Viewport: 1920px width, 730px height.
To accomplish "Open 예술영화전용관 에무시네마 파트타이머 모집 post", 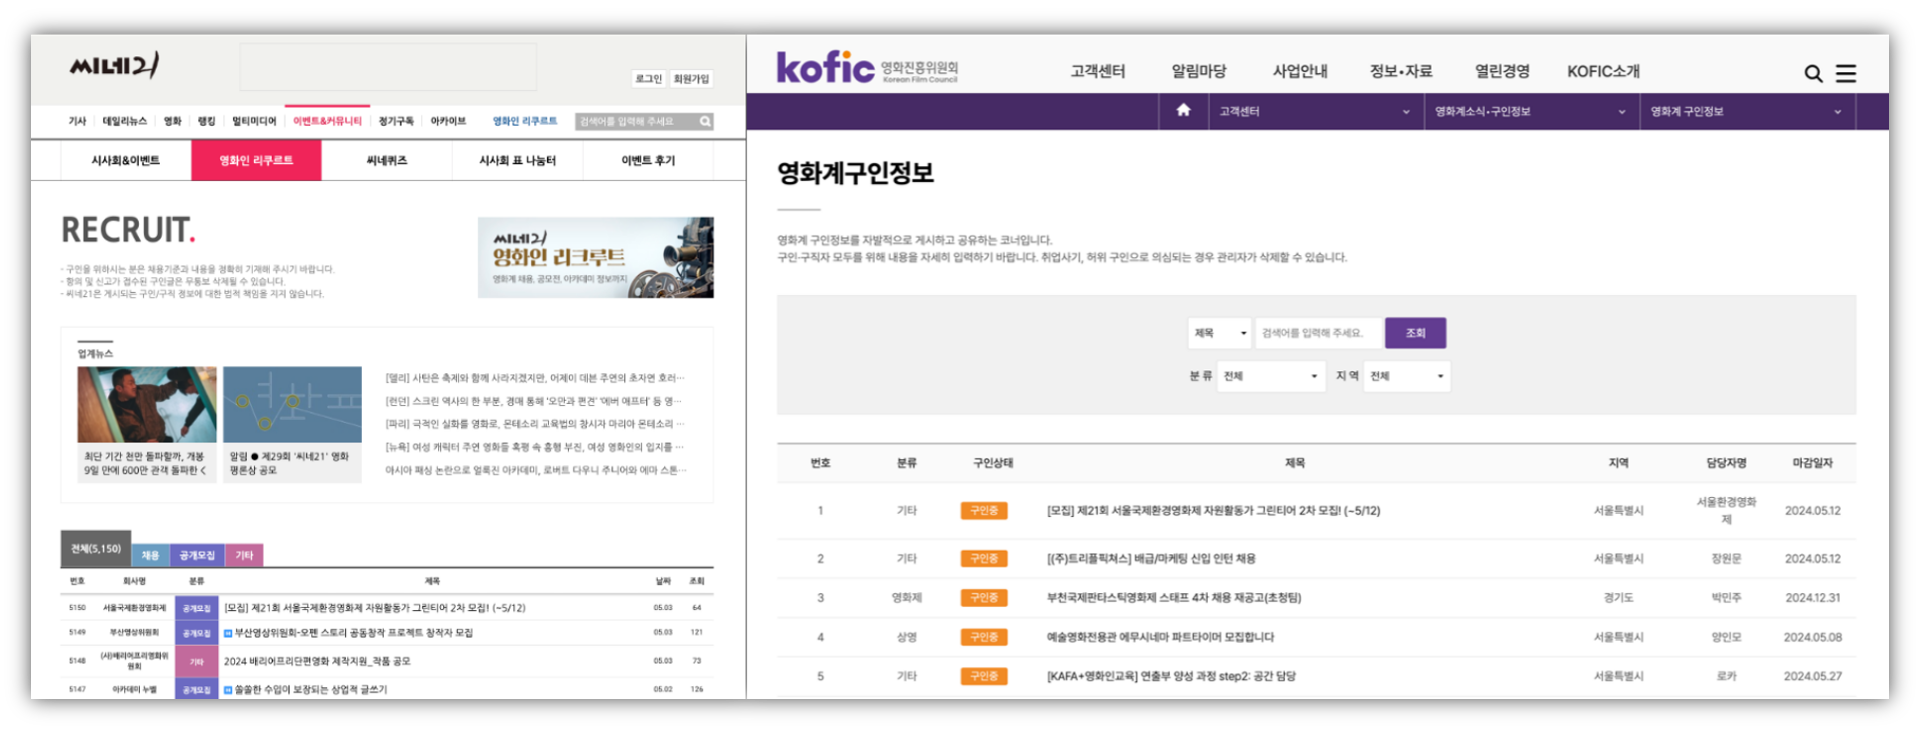I will pos(1160,637).
